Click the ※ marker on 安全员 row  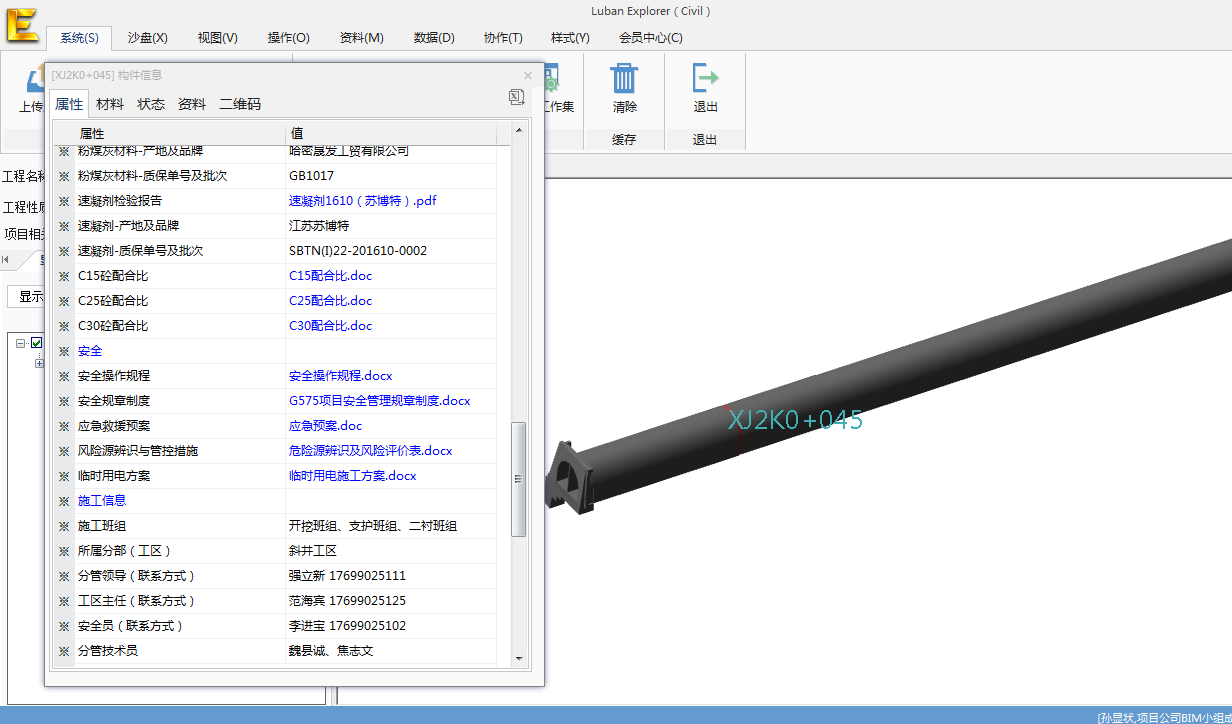pos(64,626)
